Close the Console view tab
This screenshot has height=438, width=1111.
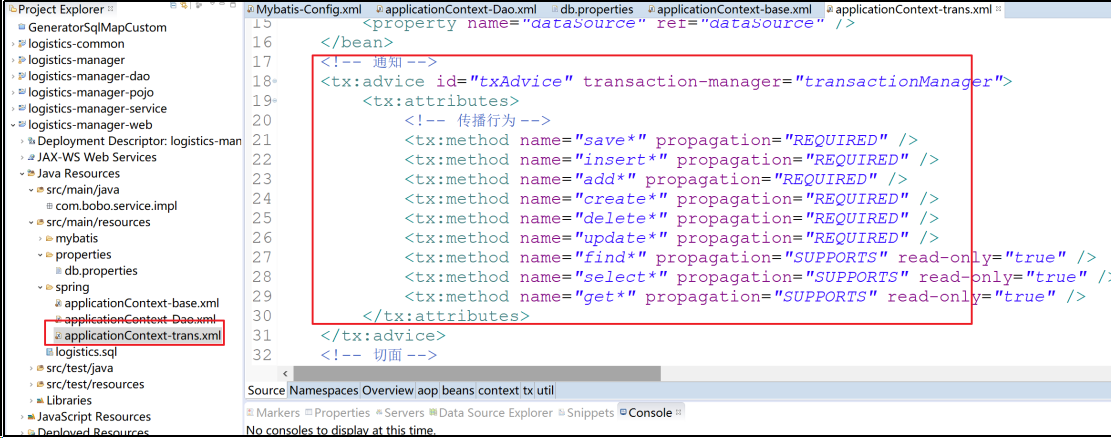678,412
